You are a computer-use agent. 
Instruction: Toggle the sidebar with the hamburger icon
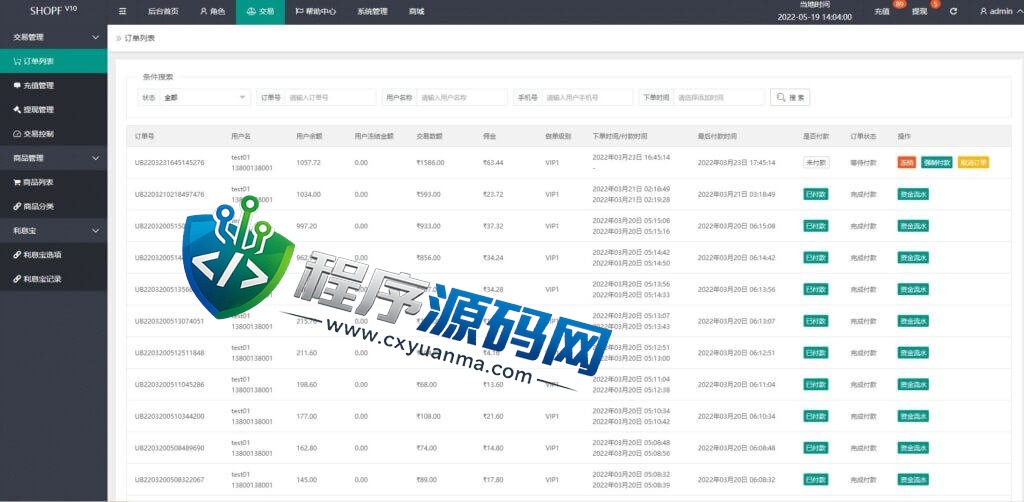click(x=122, y=11)
